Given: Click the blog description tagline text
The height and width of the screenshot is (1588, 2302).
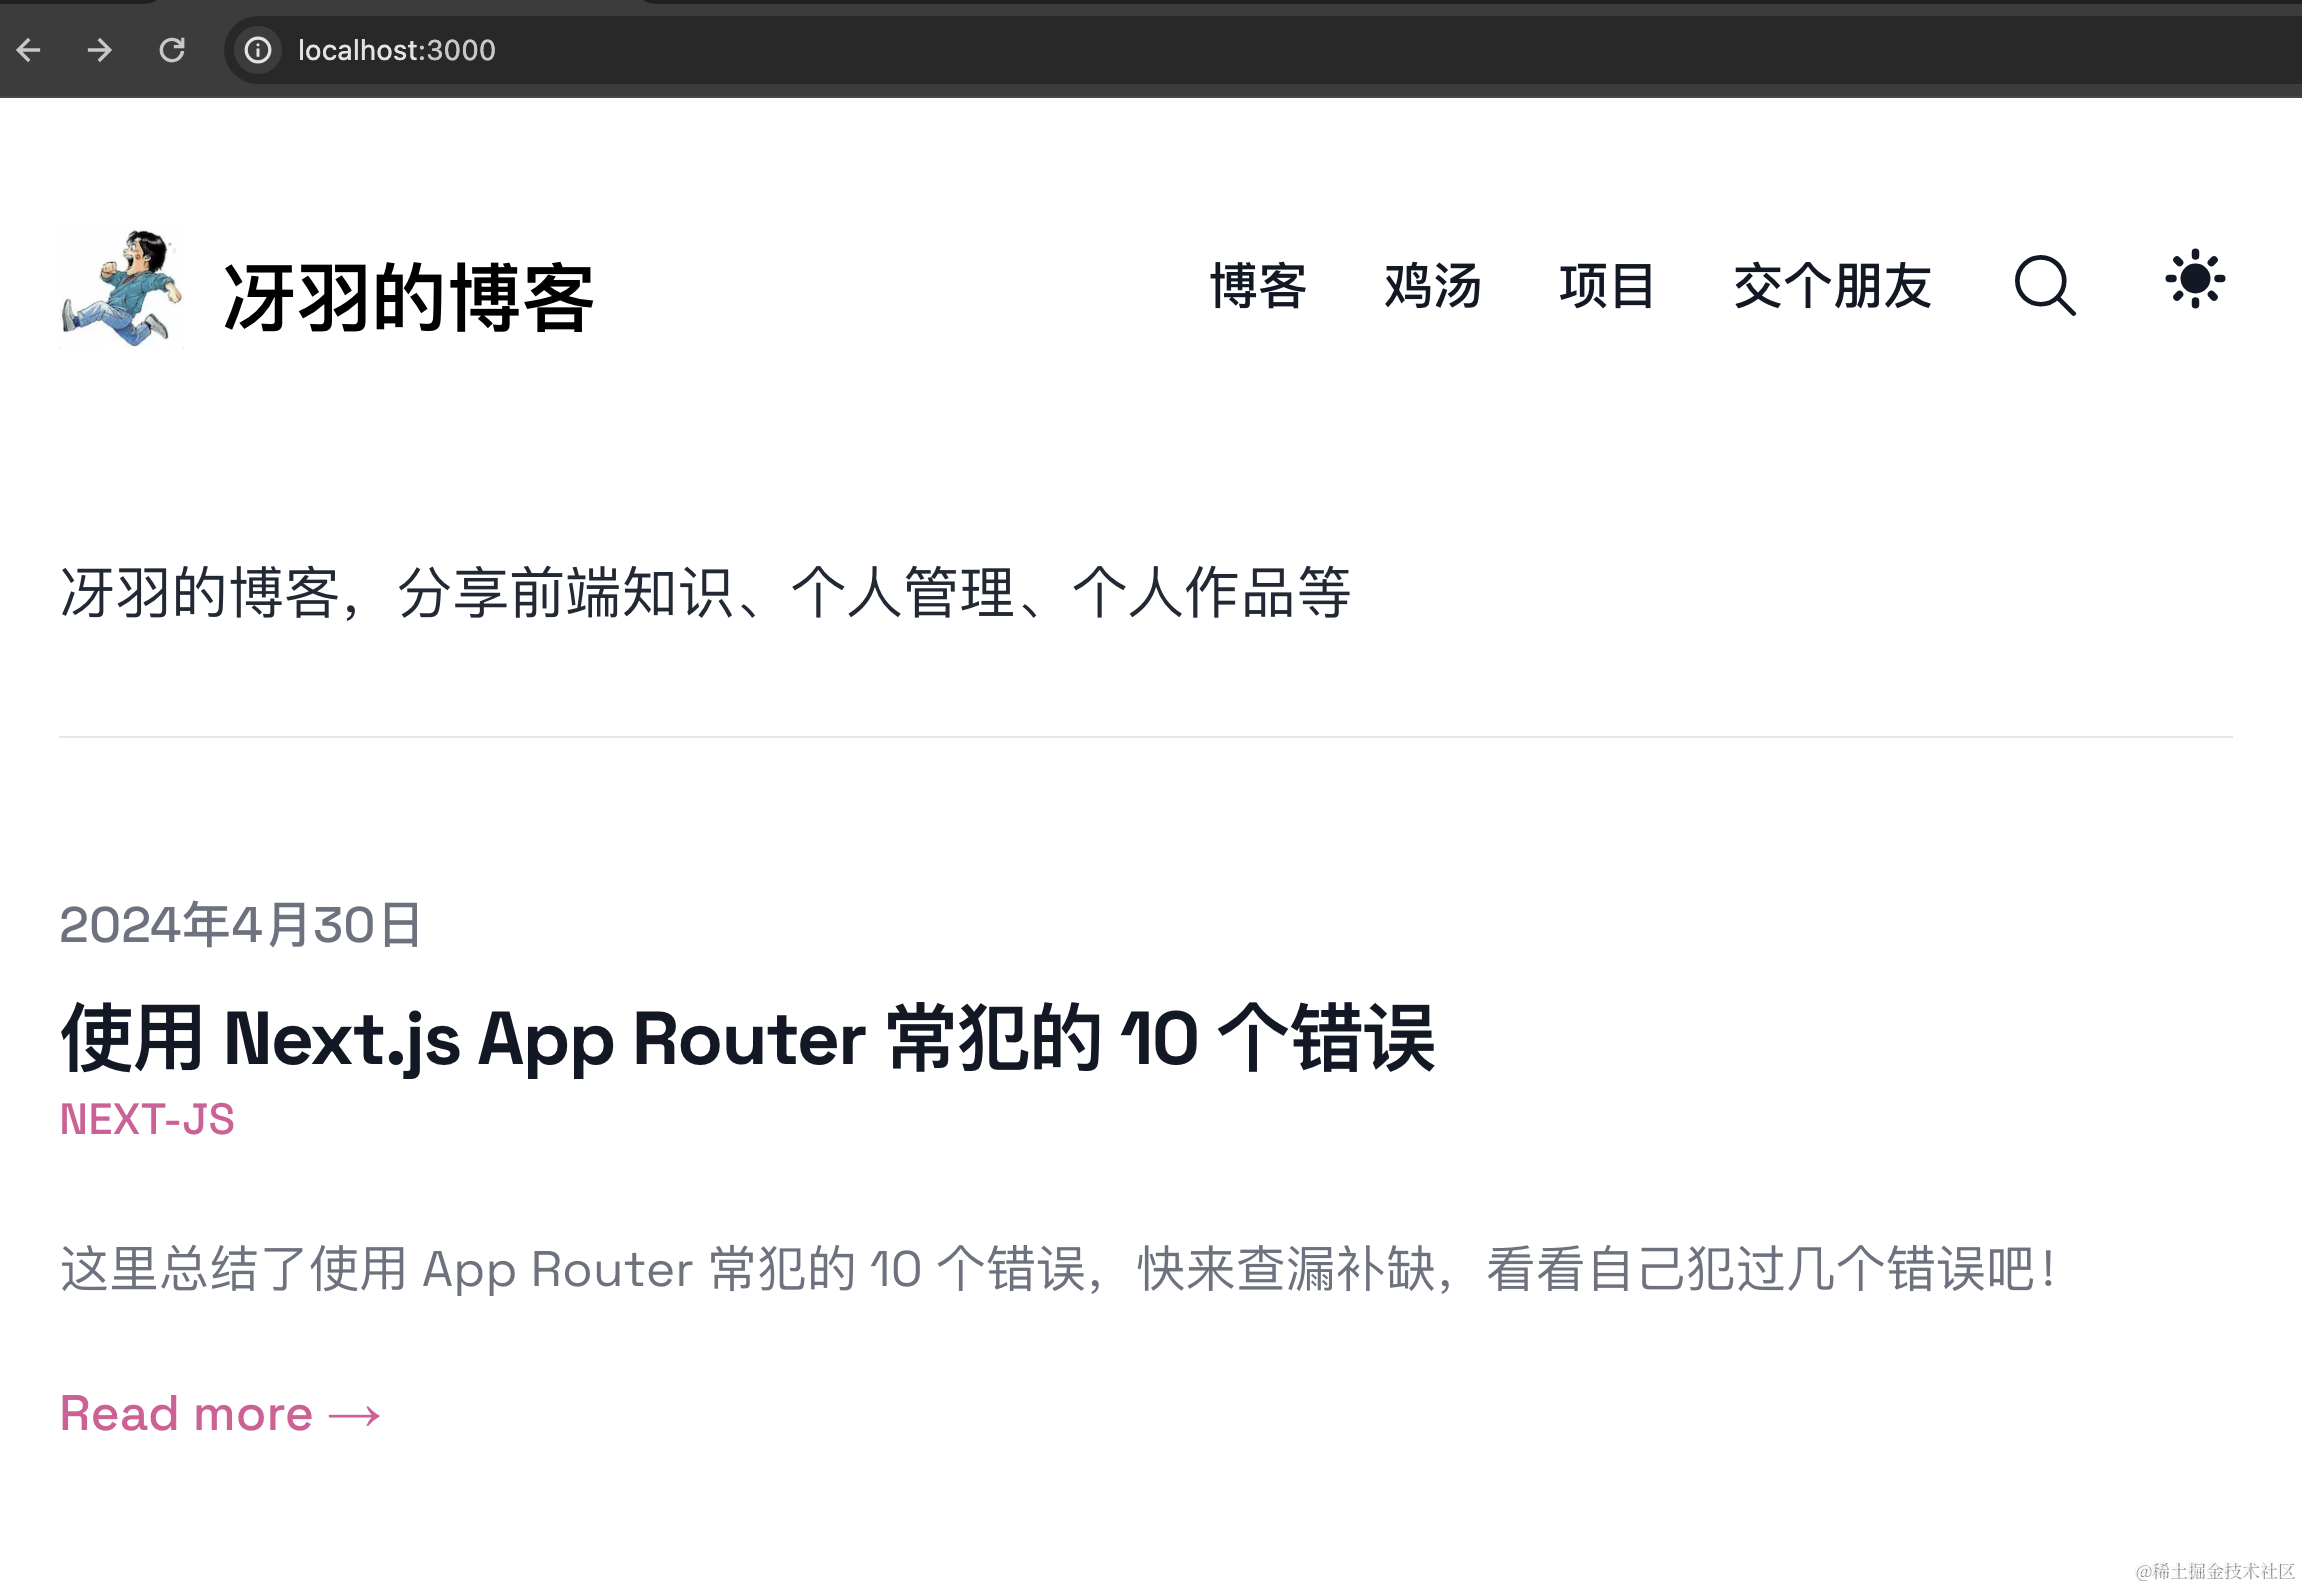Looking at the screenshot, I should pos(705,593).
